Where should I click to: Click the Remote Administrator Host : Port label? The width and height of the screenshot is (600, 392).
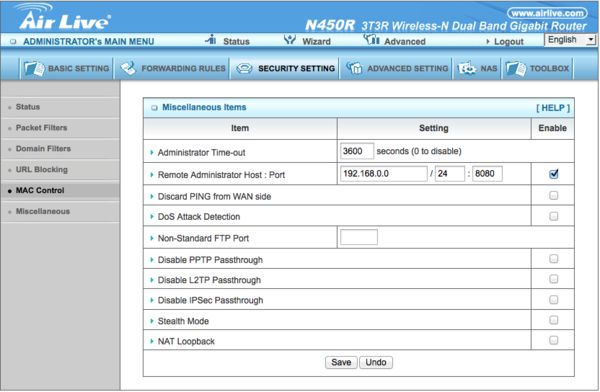click(221, 175)
